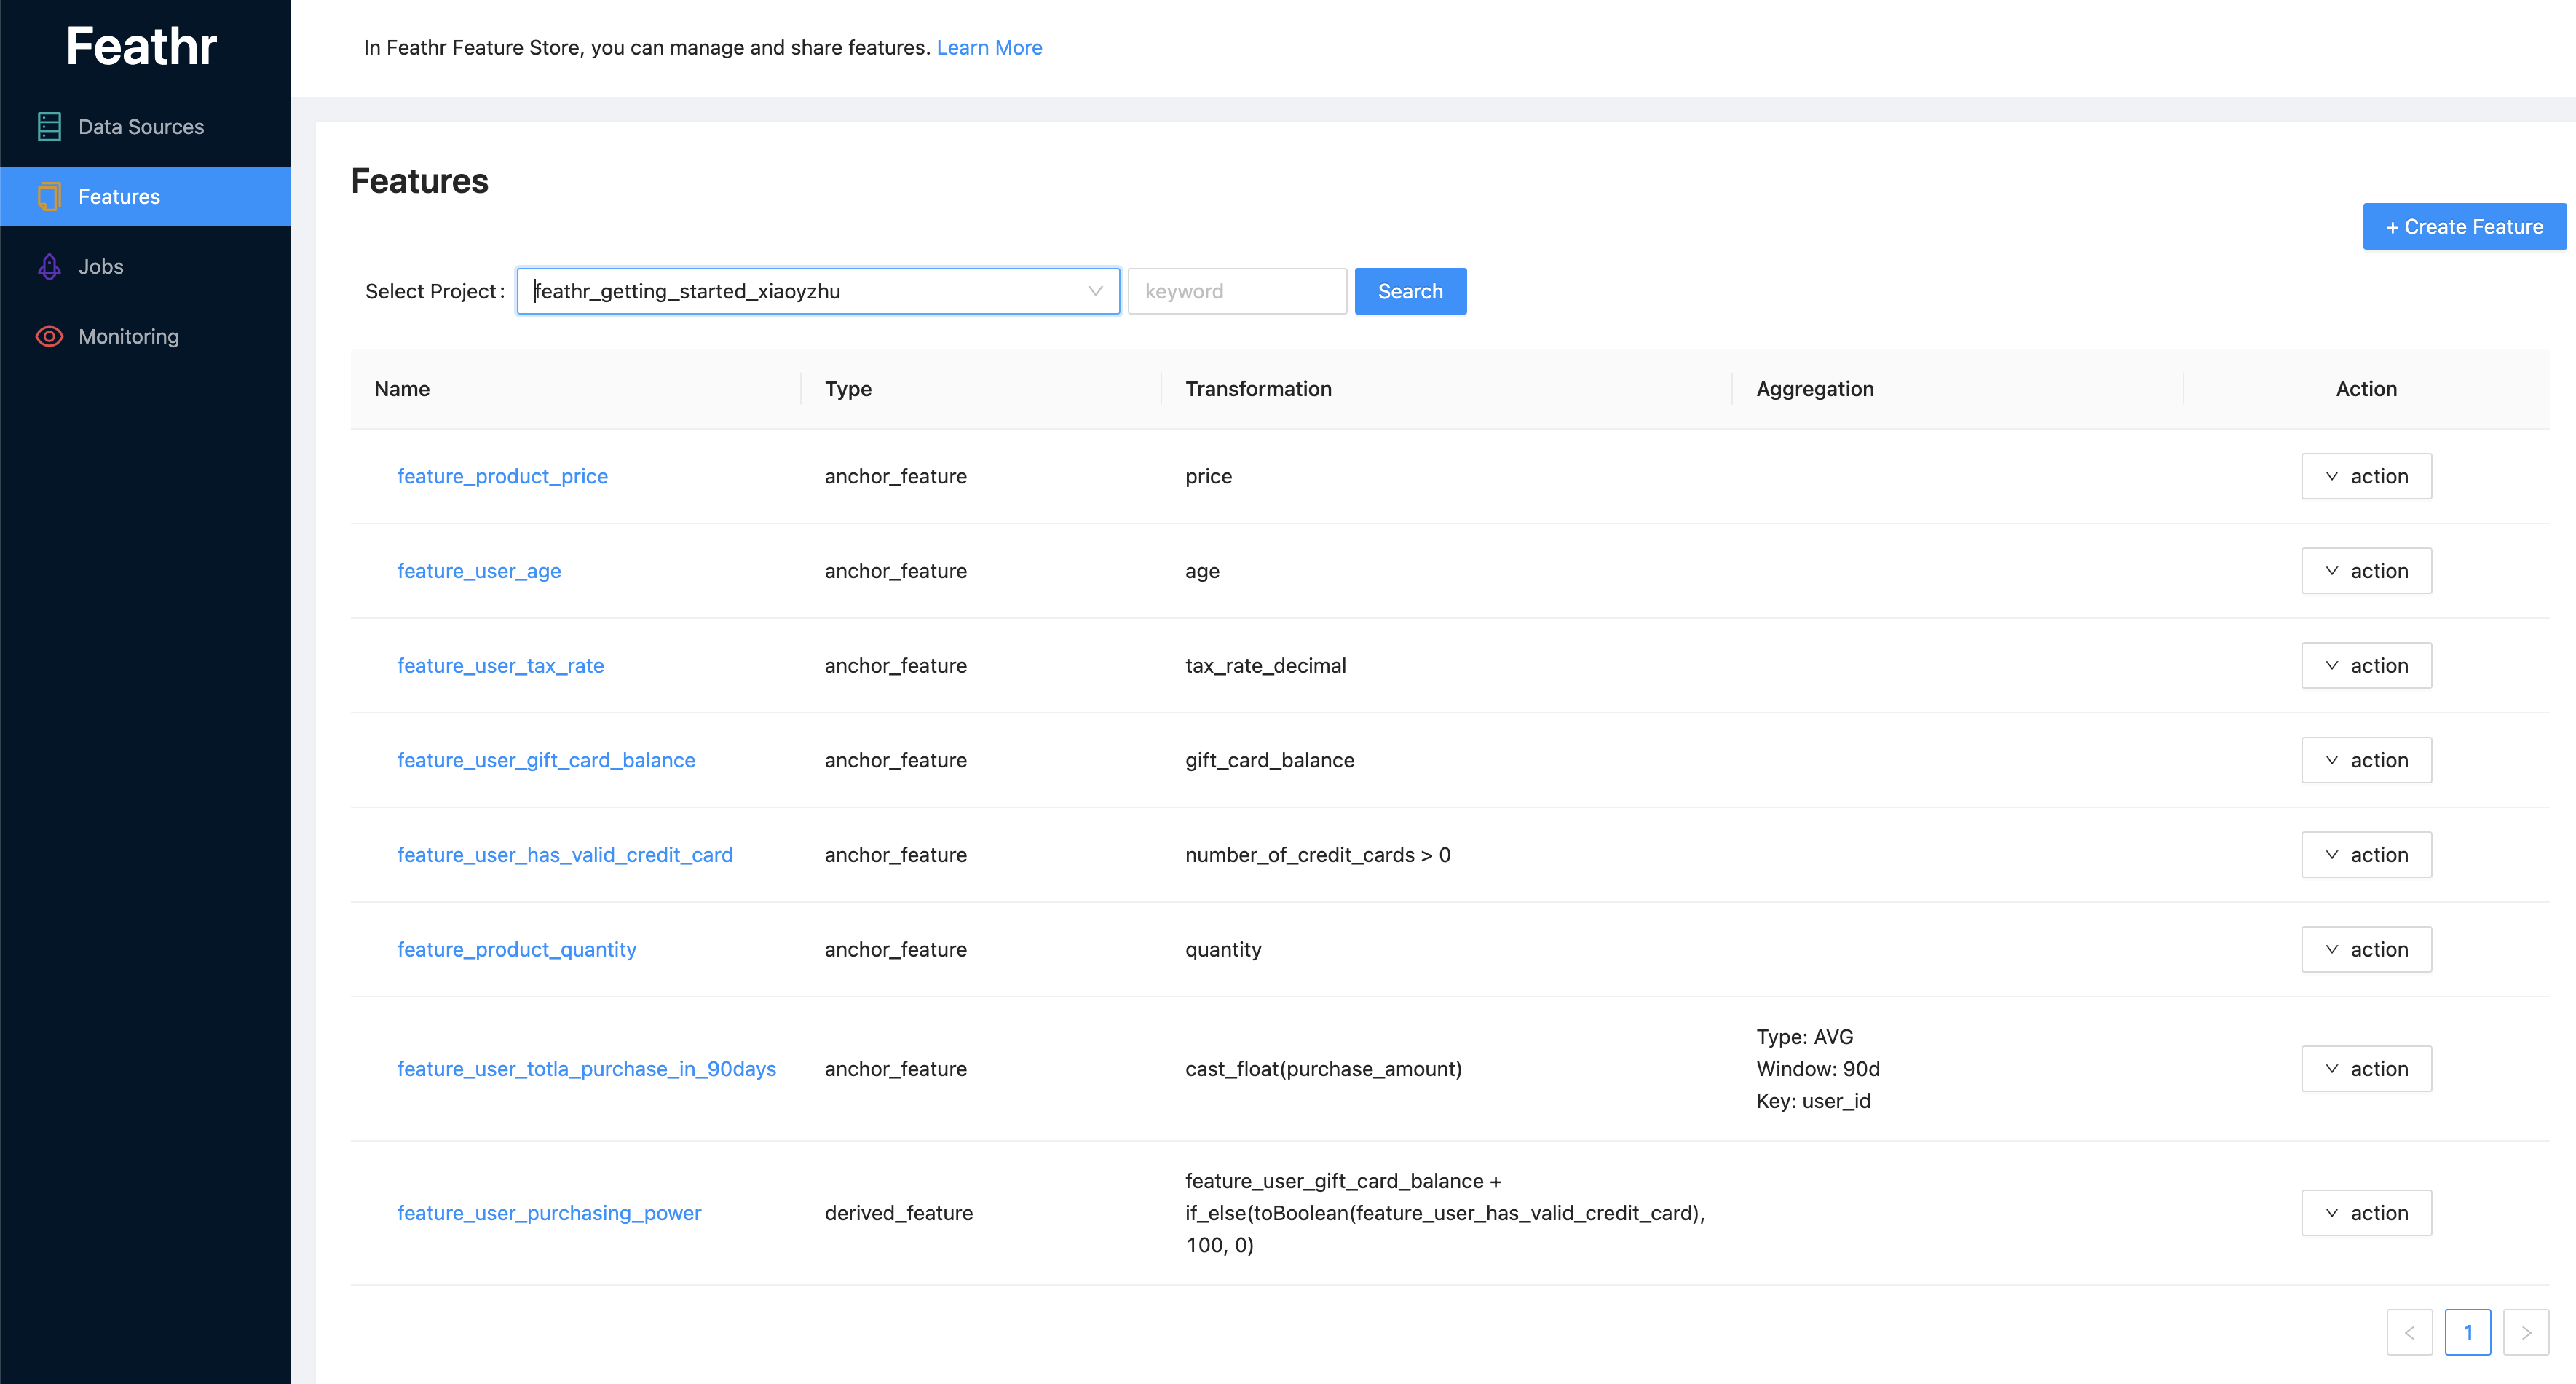This screenshot has height=1384, width=2576.
Task: Open action dropdown for feature_user_totla_purchase_in_90days
Action: tap(2366, 1069)
